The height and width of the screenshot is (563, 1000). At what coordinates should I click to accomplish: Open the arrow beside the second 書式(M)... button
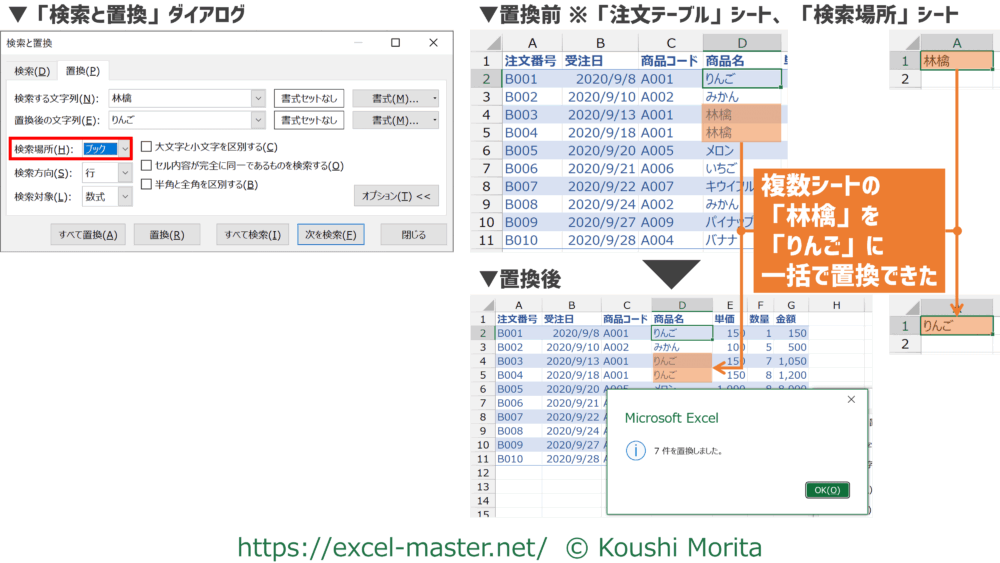point(434,120)
